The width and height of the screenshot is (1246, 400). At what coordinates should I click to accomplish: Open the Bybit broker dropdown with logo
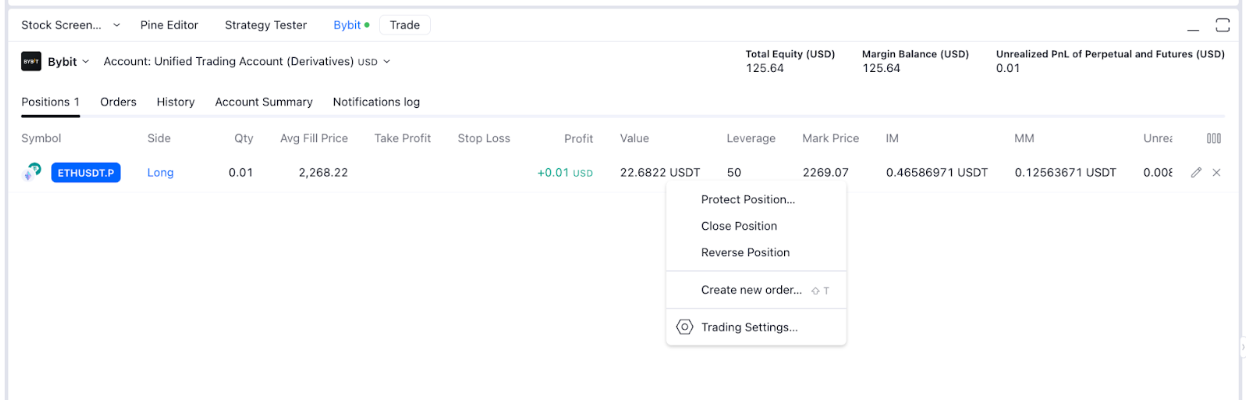coord(55,62)
